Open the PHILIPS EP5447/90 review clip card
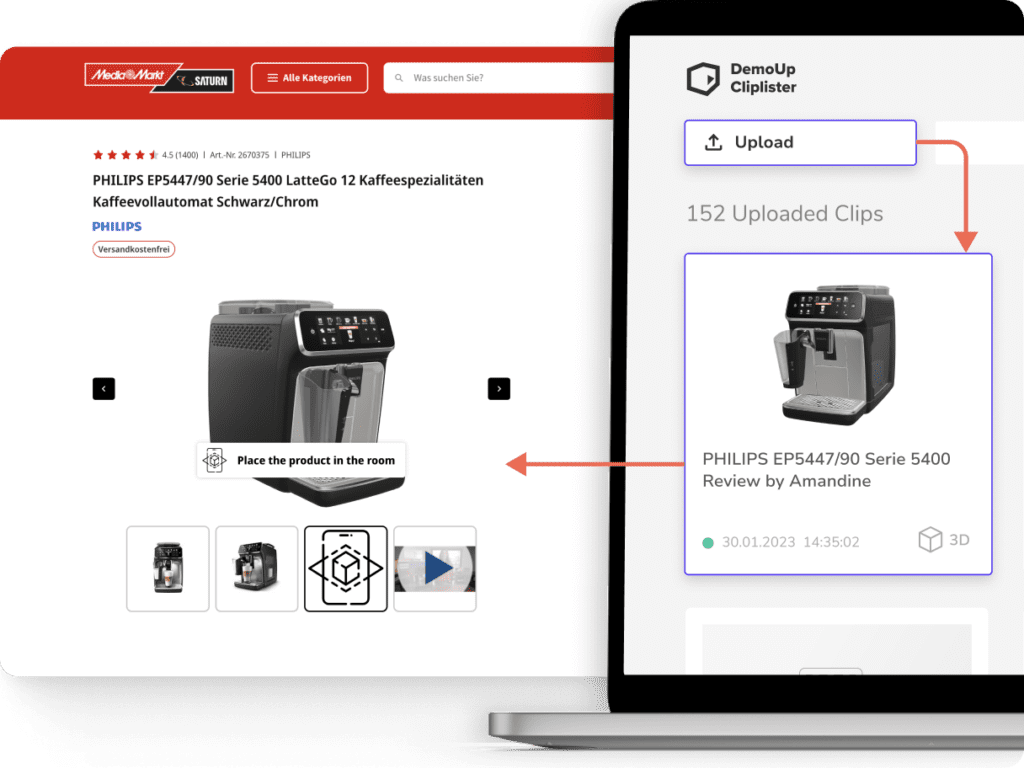This screenshot has height=768, width=1024. [837, 413]
